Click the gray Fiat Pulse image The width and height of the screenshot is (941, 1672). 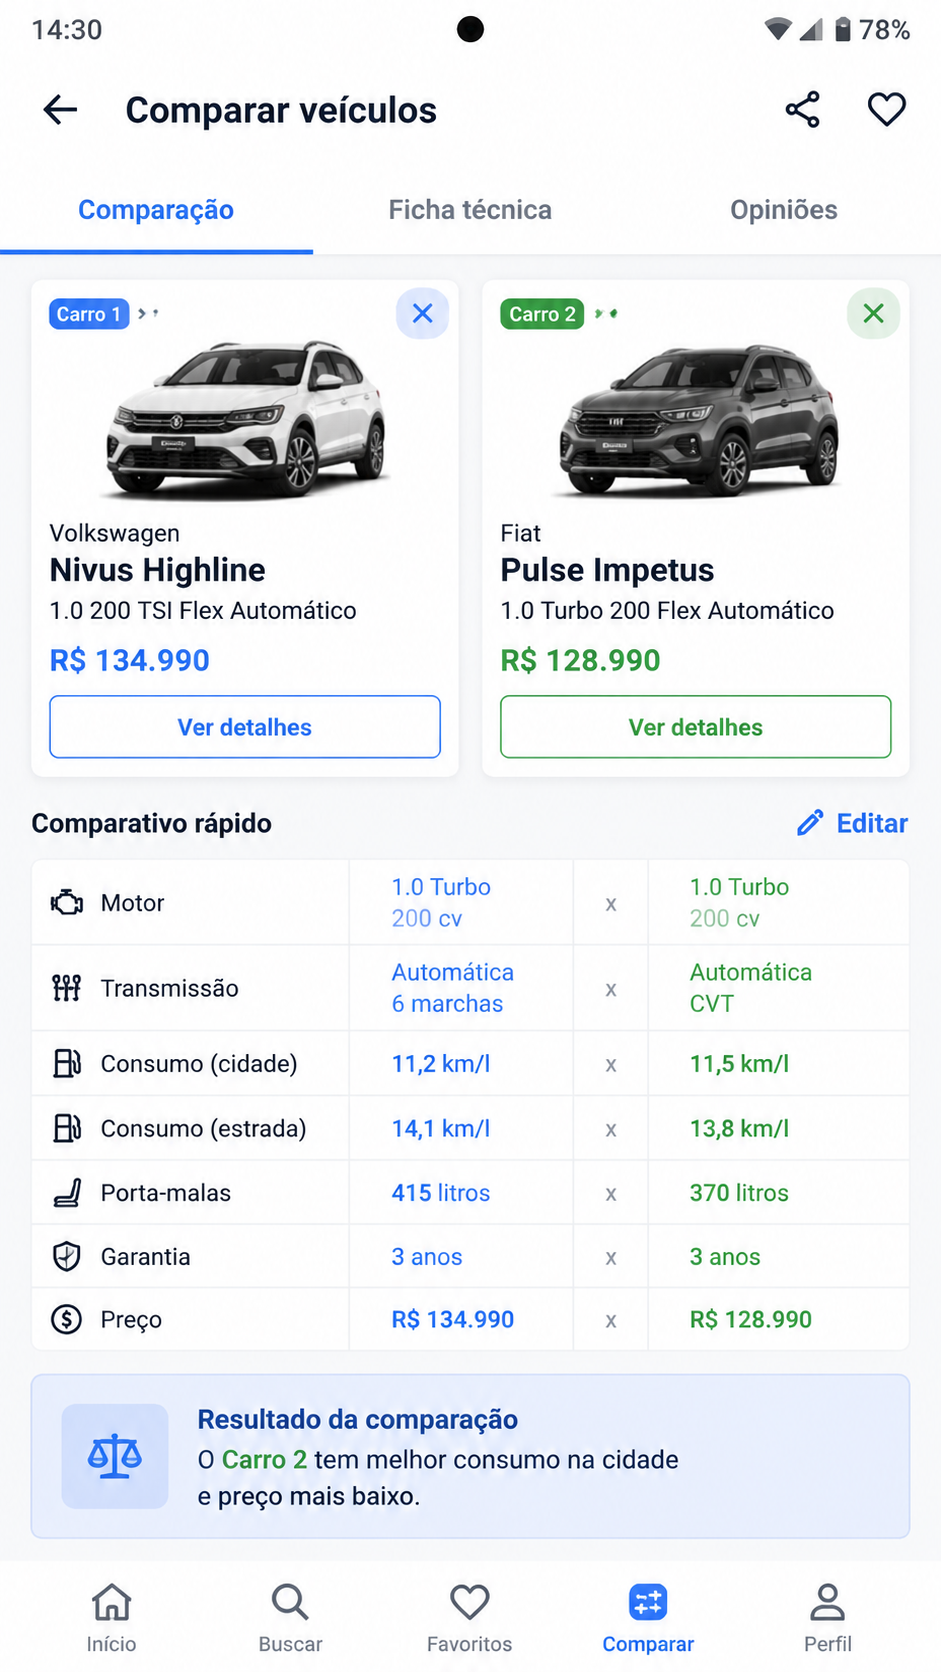(698, 420)
